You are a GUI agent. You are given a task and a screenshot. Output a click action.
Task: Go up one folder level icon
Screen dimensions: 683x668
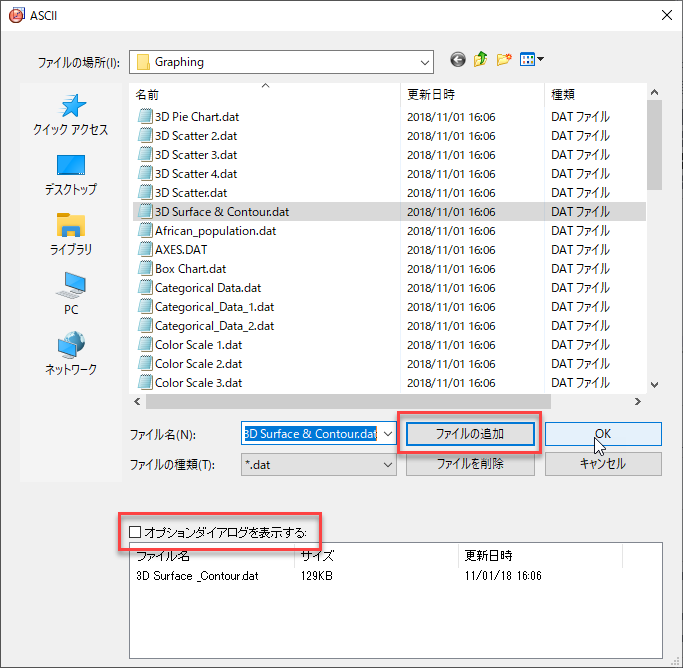pos(480,59)
